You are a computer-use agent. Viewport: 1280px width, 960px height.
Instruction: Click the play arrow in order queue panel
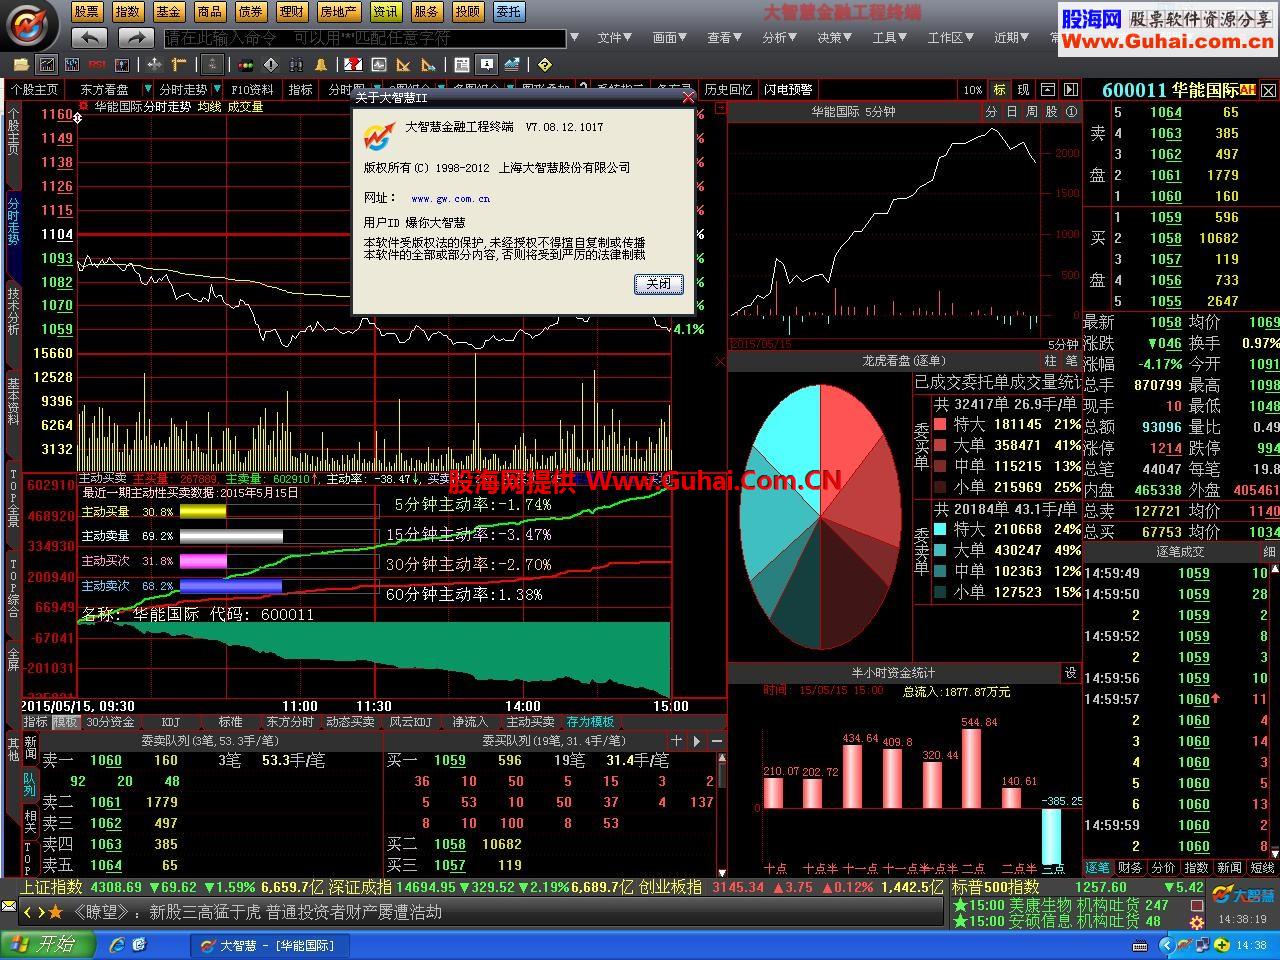point(697,741)
